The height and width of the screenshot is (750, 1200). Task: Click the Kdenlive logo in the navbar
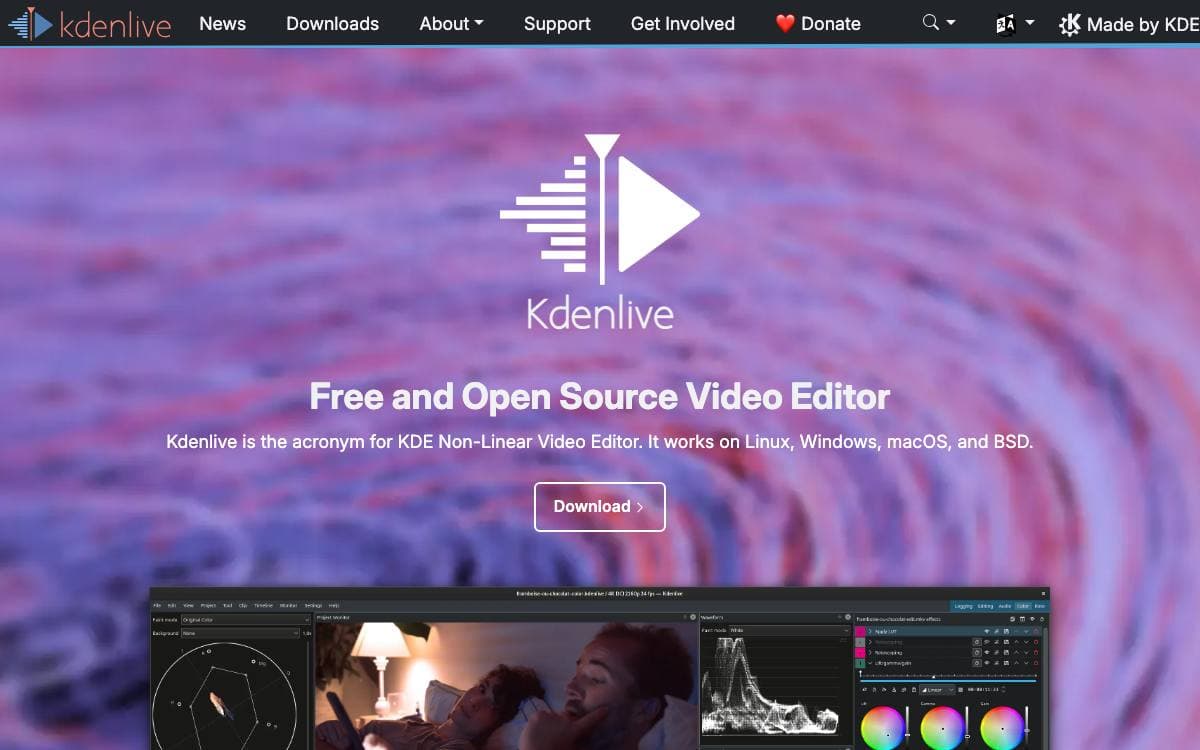pyautogui.click(x=89, y=23)
